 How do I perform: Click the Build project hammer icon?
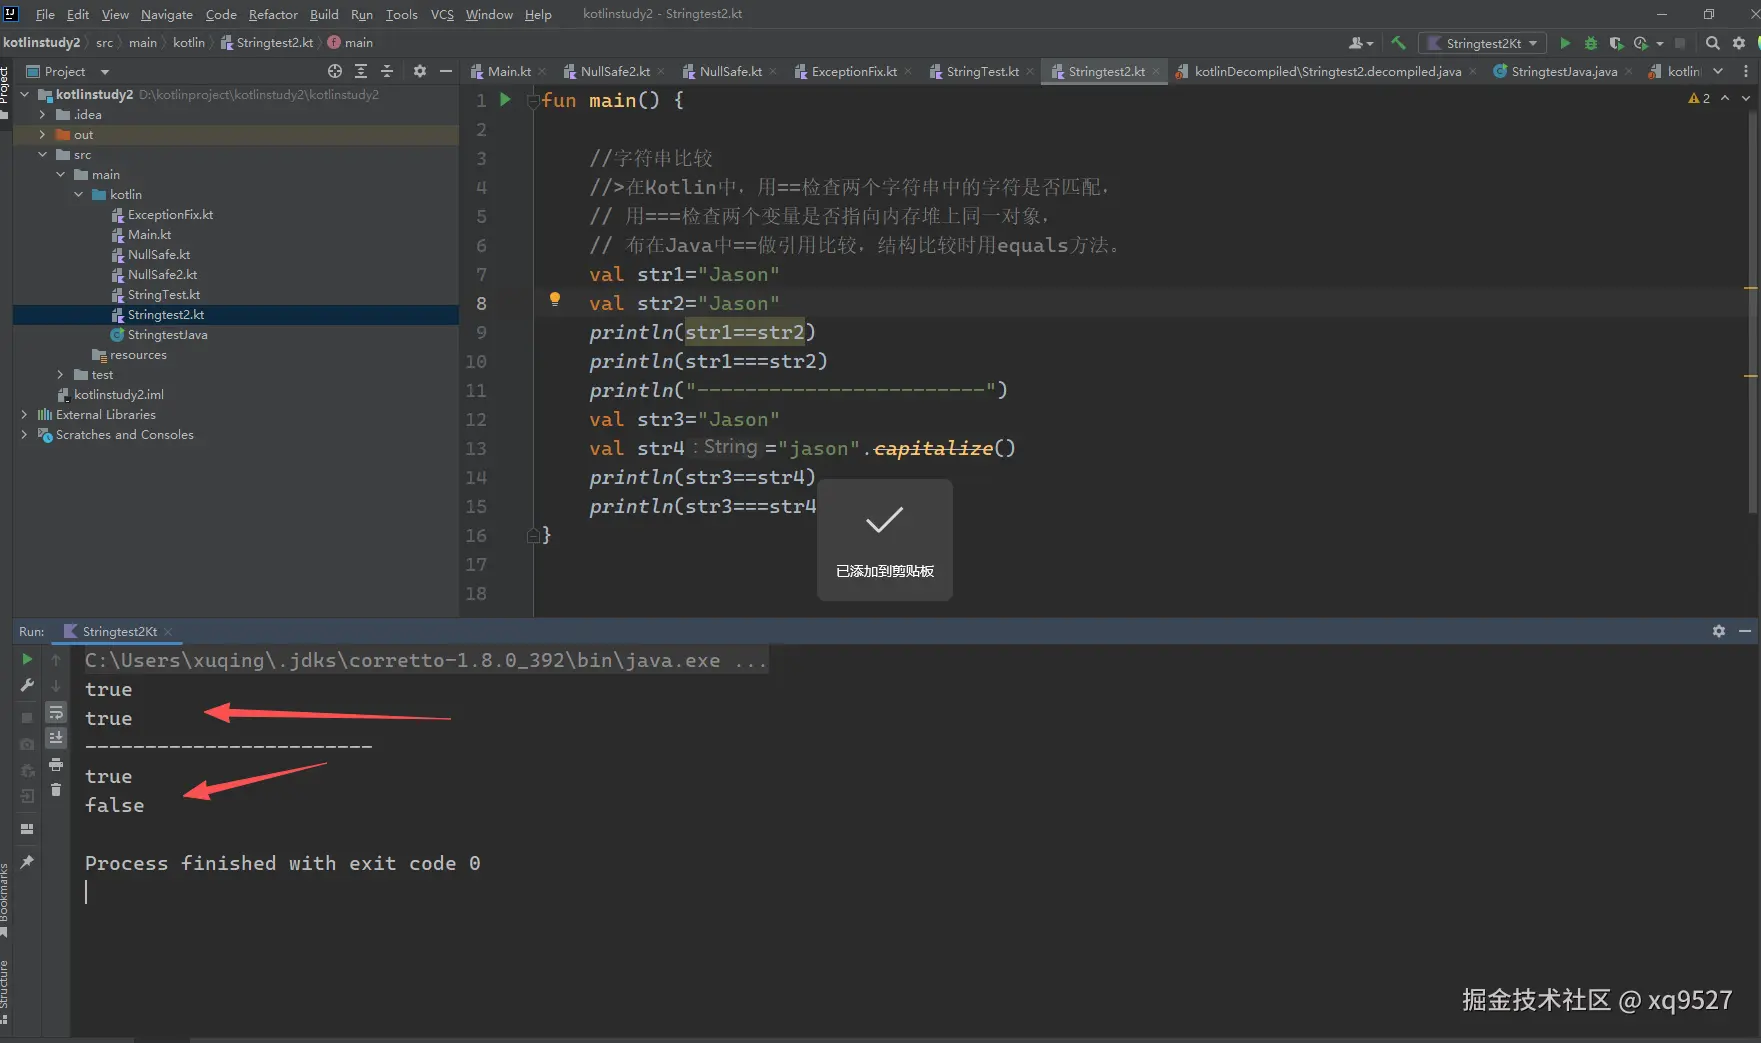[1398, 43]
